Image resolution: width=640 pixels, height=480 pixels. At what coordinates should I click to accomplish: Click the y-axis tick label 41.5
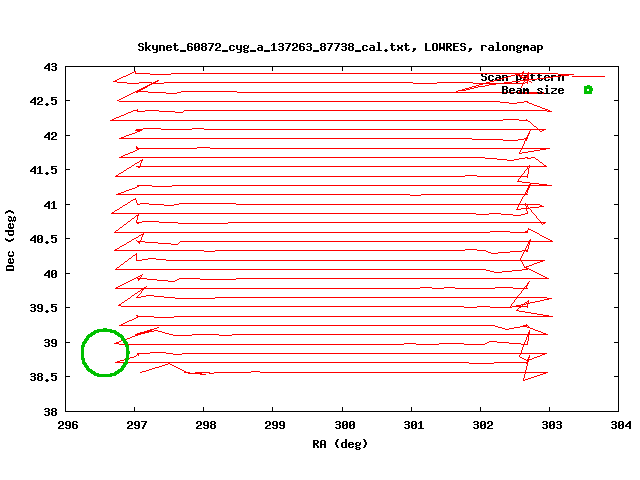[44, 170]
